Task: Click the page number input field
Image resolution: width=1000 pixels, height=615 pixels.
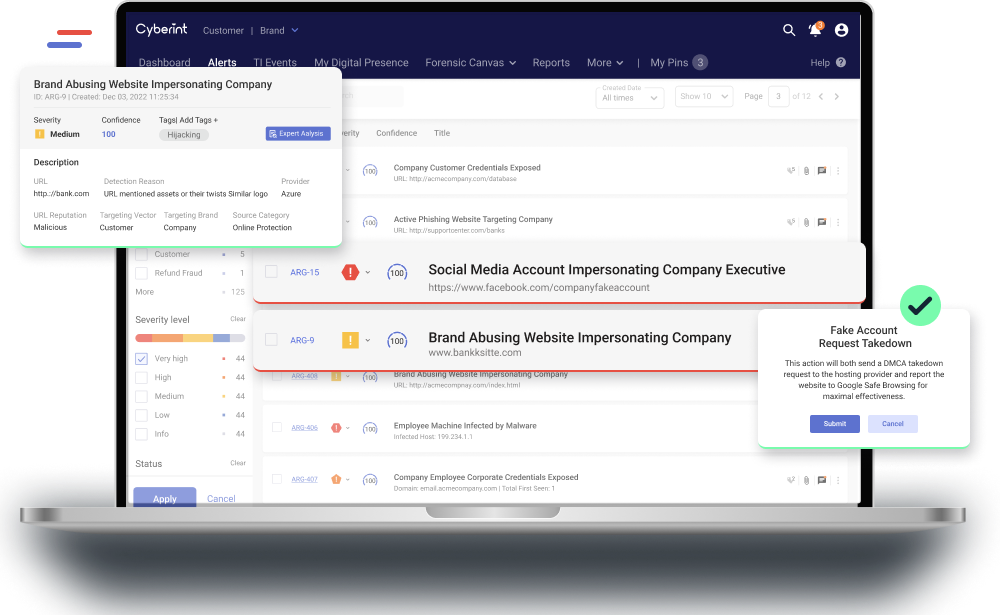Action: click(x=778, y=96)
